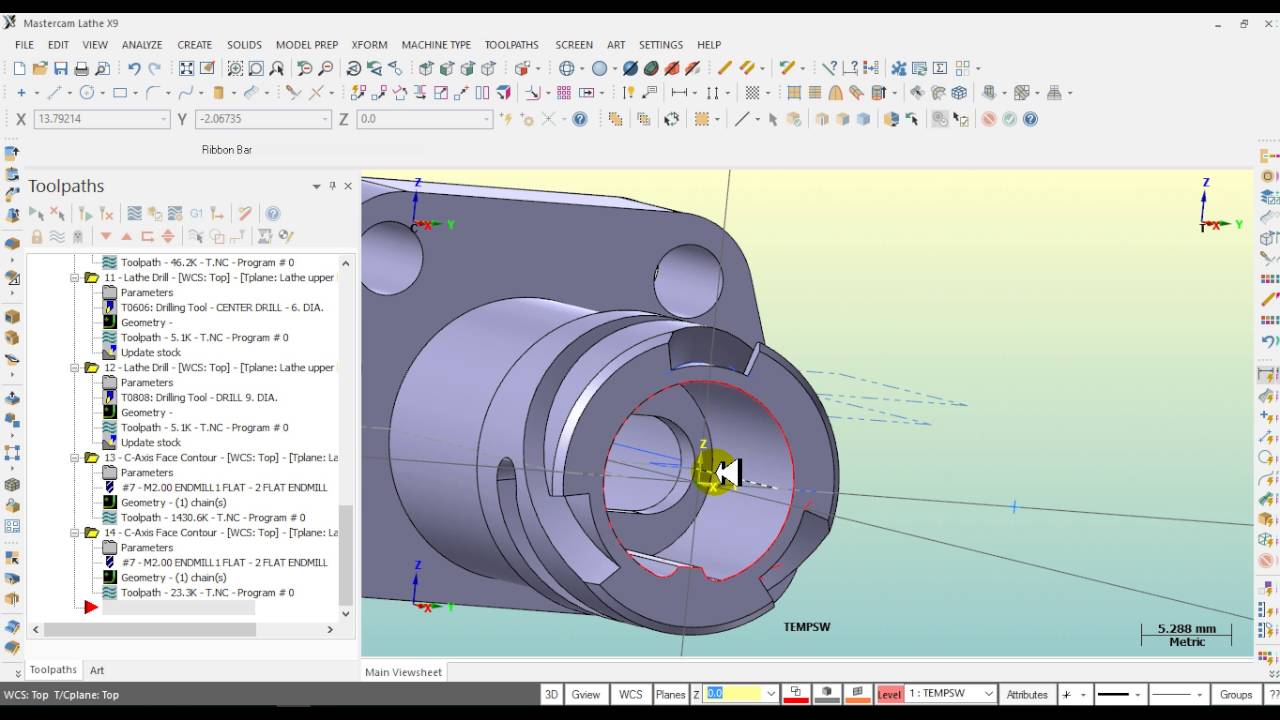Open the SOLIDS menu

(244, 45)
